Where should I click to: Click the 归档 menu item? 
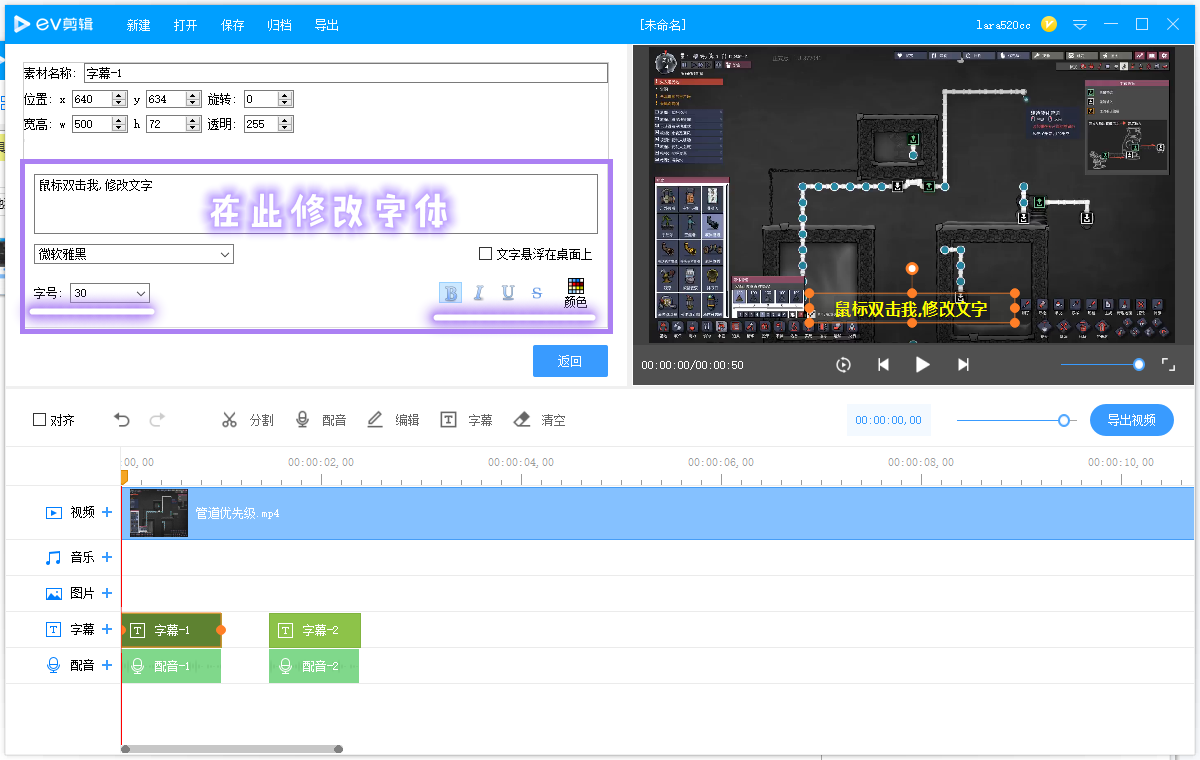coord(280,25)
